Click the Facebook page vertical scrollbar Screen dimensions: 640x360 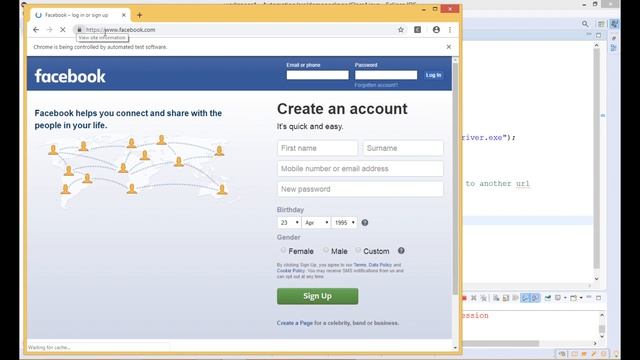coord(456,180)
